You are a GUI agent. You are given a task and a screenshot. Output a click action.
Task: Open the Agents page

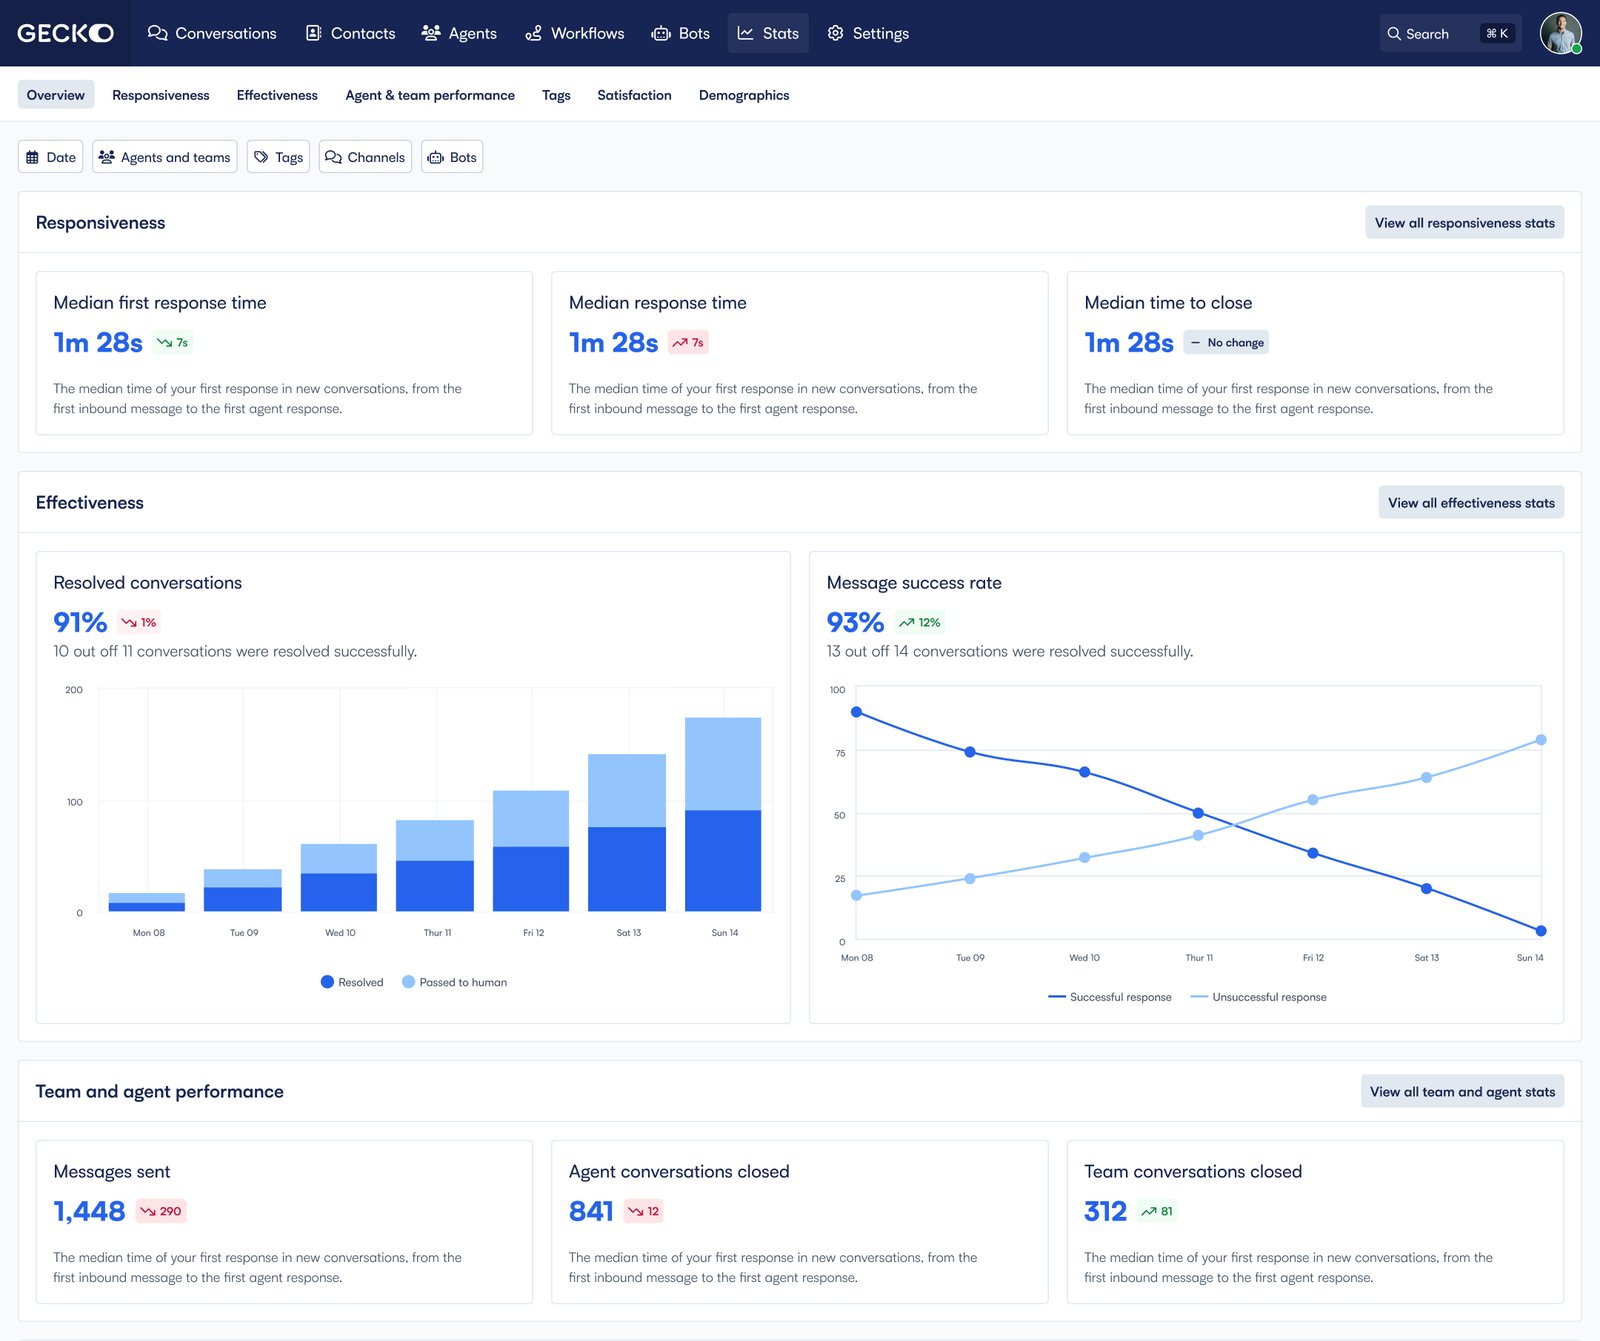459,33
